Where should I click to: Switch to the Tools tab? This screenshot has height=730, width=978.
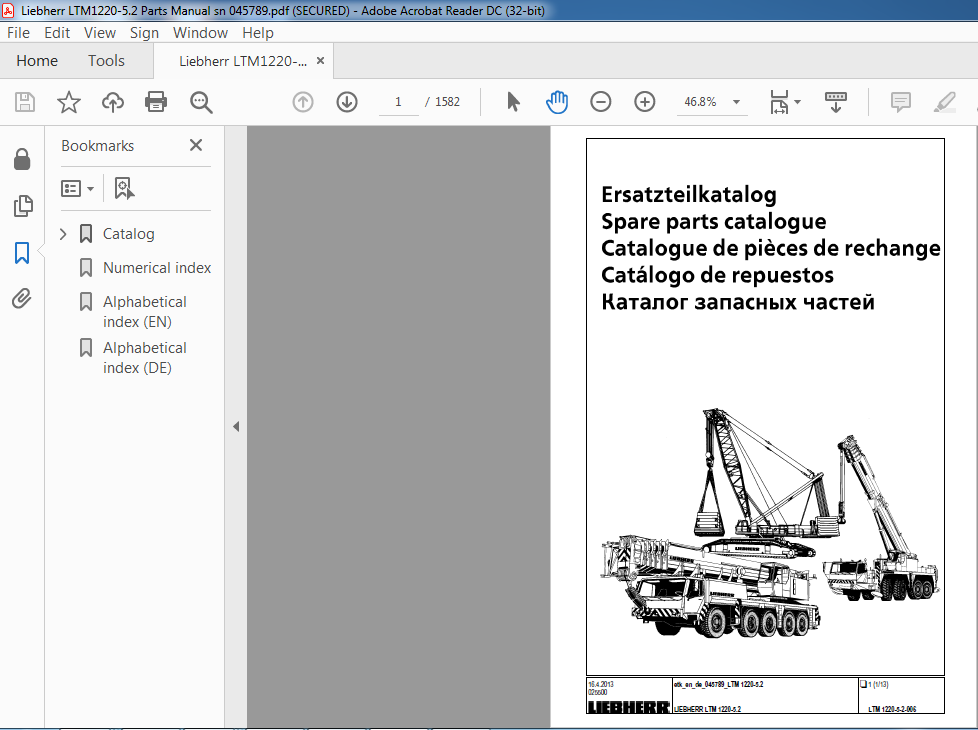106,61
